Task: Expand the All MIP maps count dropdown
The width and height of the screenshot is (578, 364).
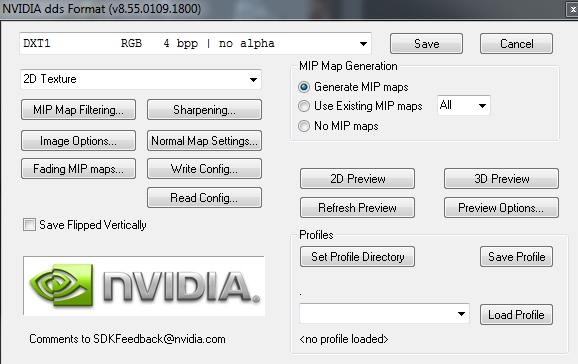Action: (464, 105)
